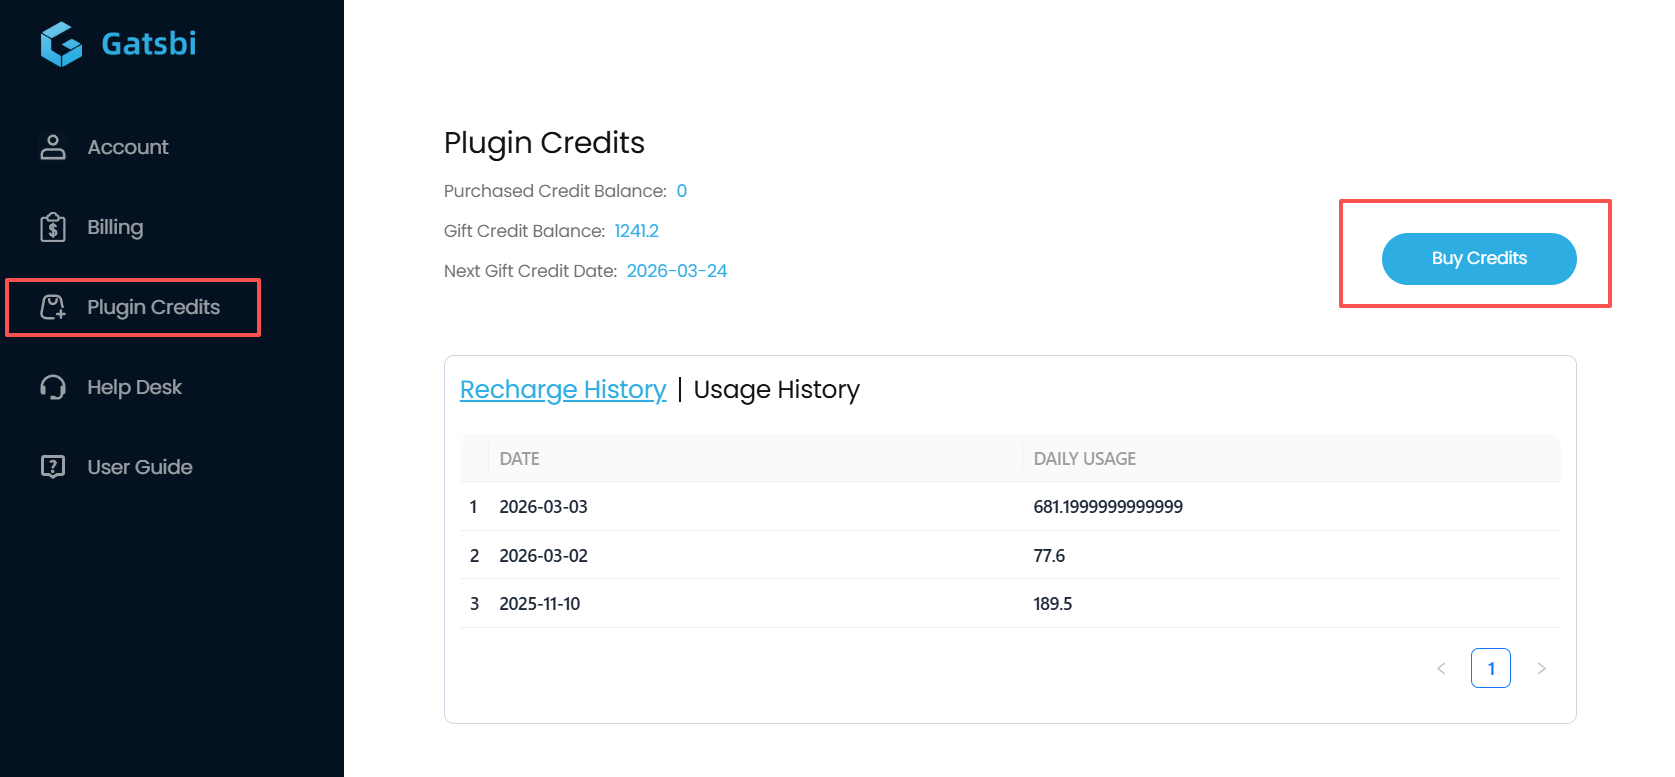
Task: Click the next page arrow in pagination
Action: (x=1542, y=668)
